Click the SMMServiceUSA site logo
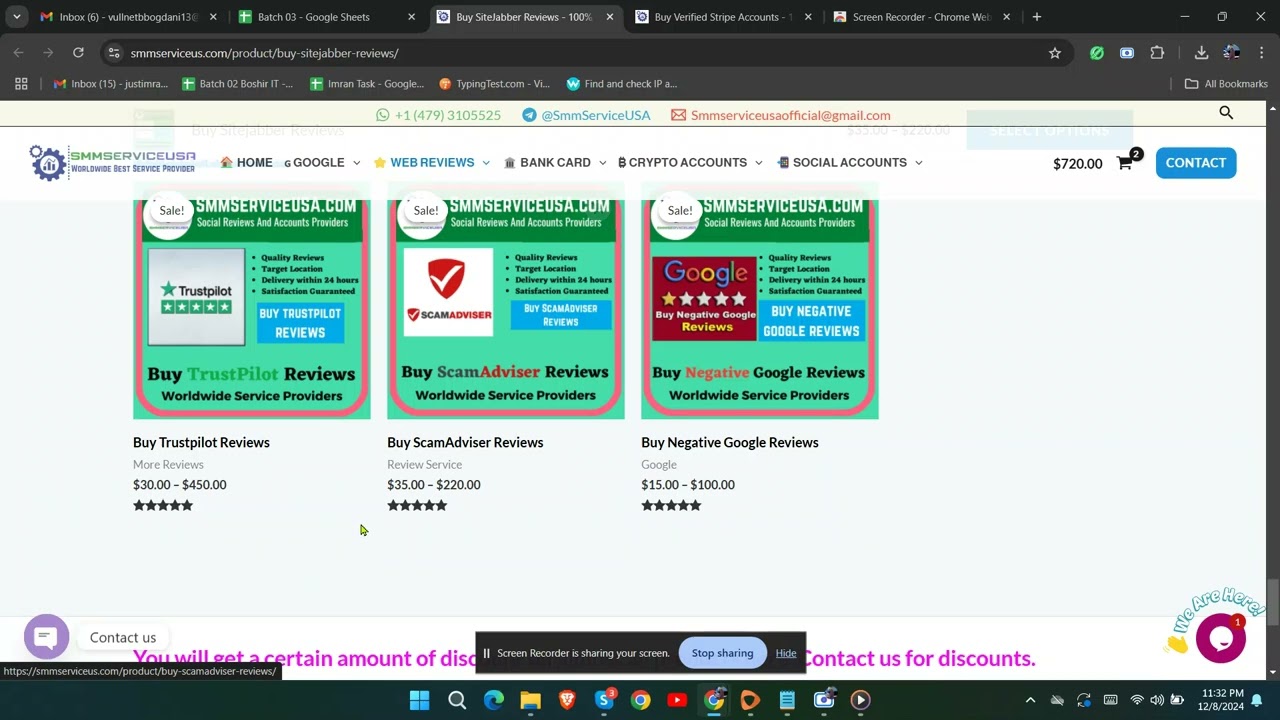 point(112,162)
